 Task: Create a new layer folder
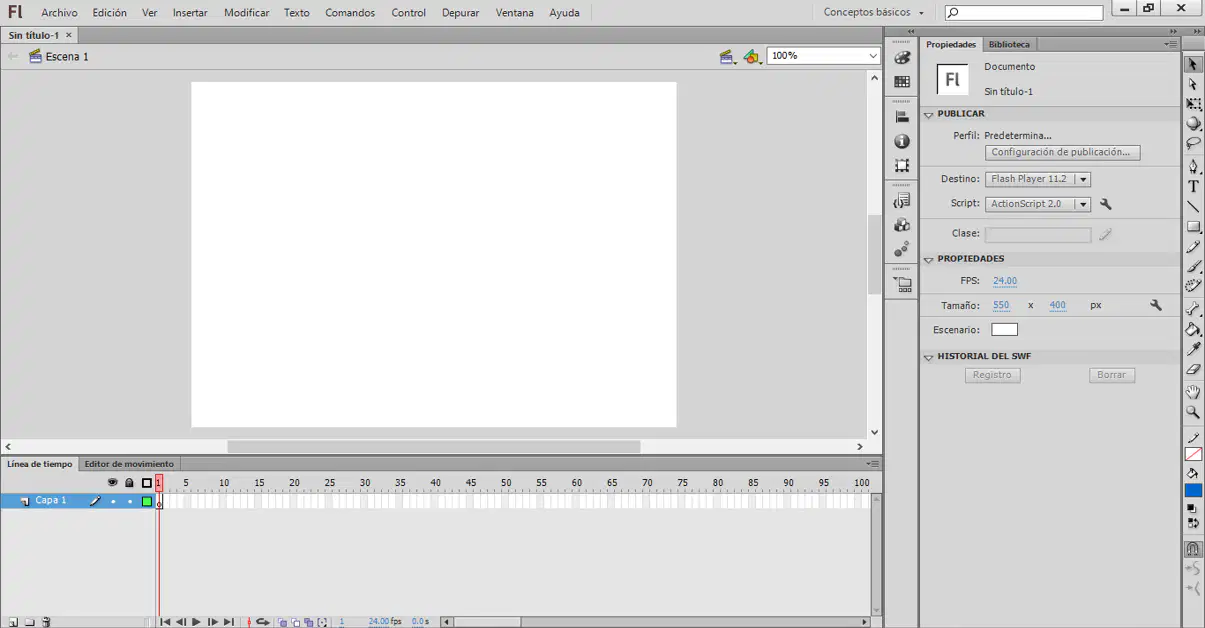29,622
